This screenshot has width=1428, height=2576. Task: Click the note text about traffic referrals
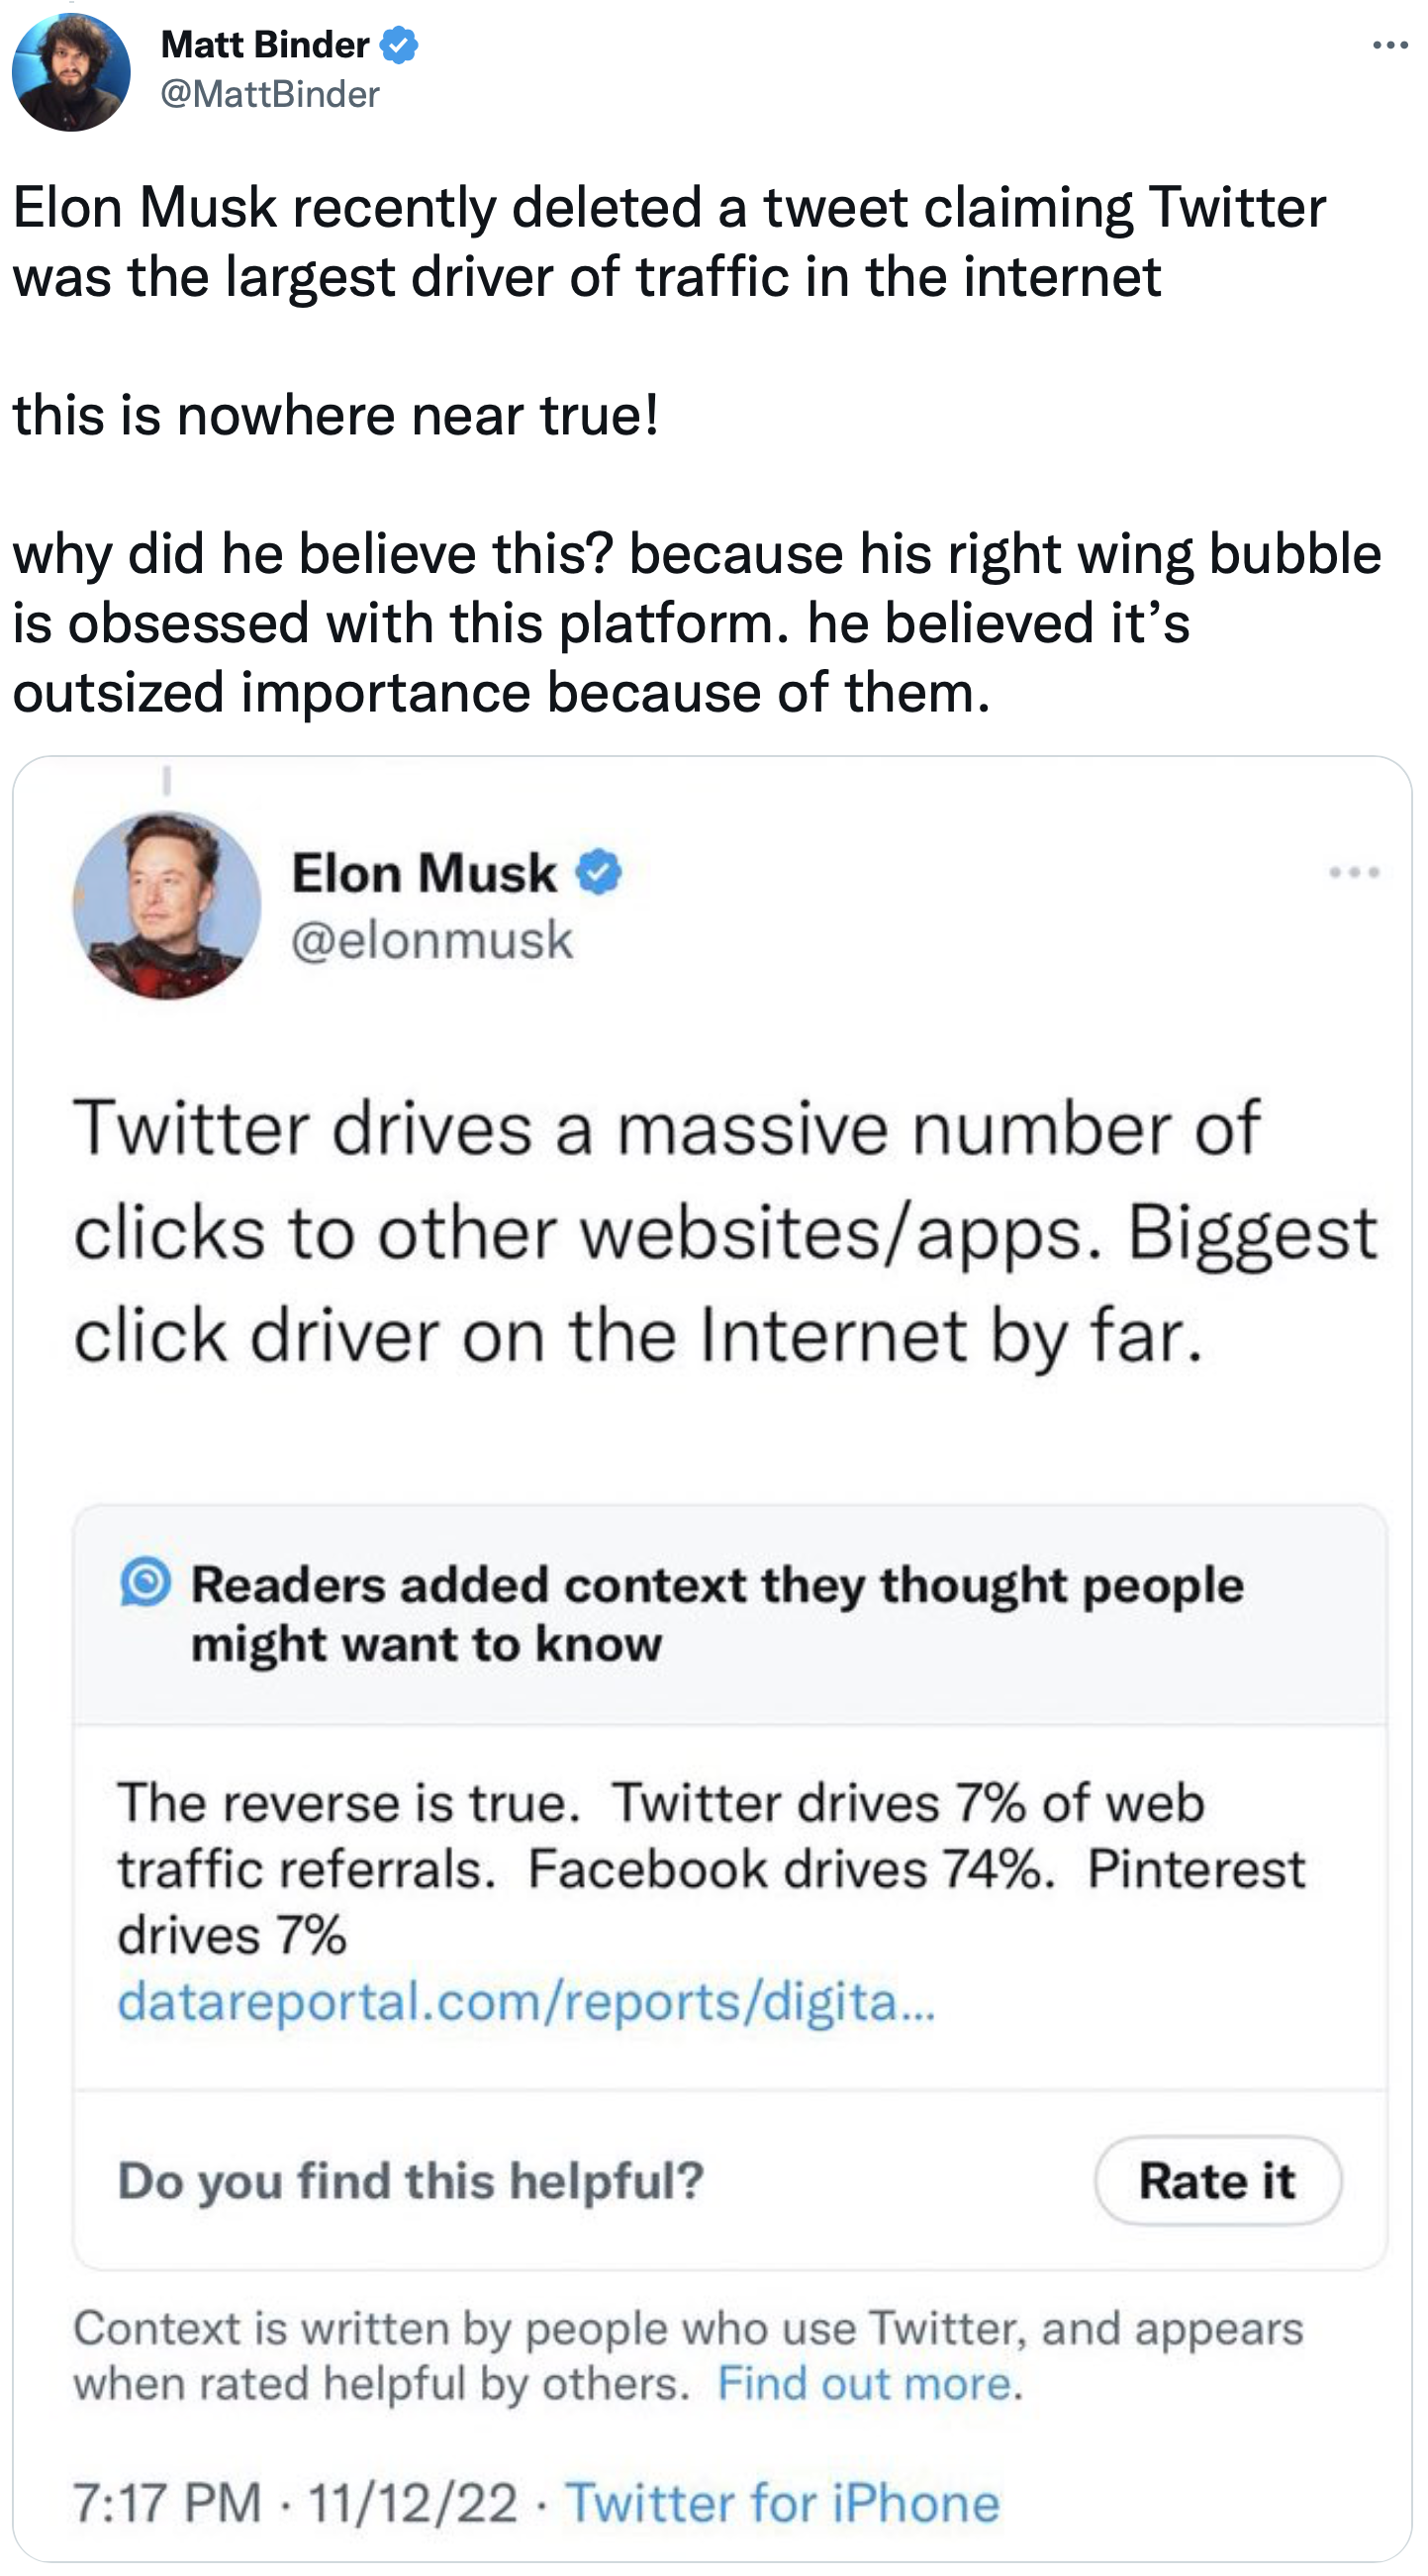coord(710,1868)
